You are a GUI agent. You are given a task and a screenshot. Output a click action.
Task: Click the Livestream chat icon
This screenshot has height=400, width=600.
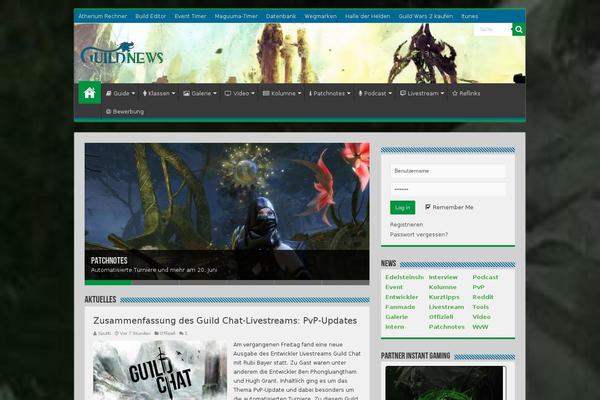point(403,93)
